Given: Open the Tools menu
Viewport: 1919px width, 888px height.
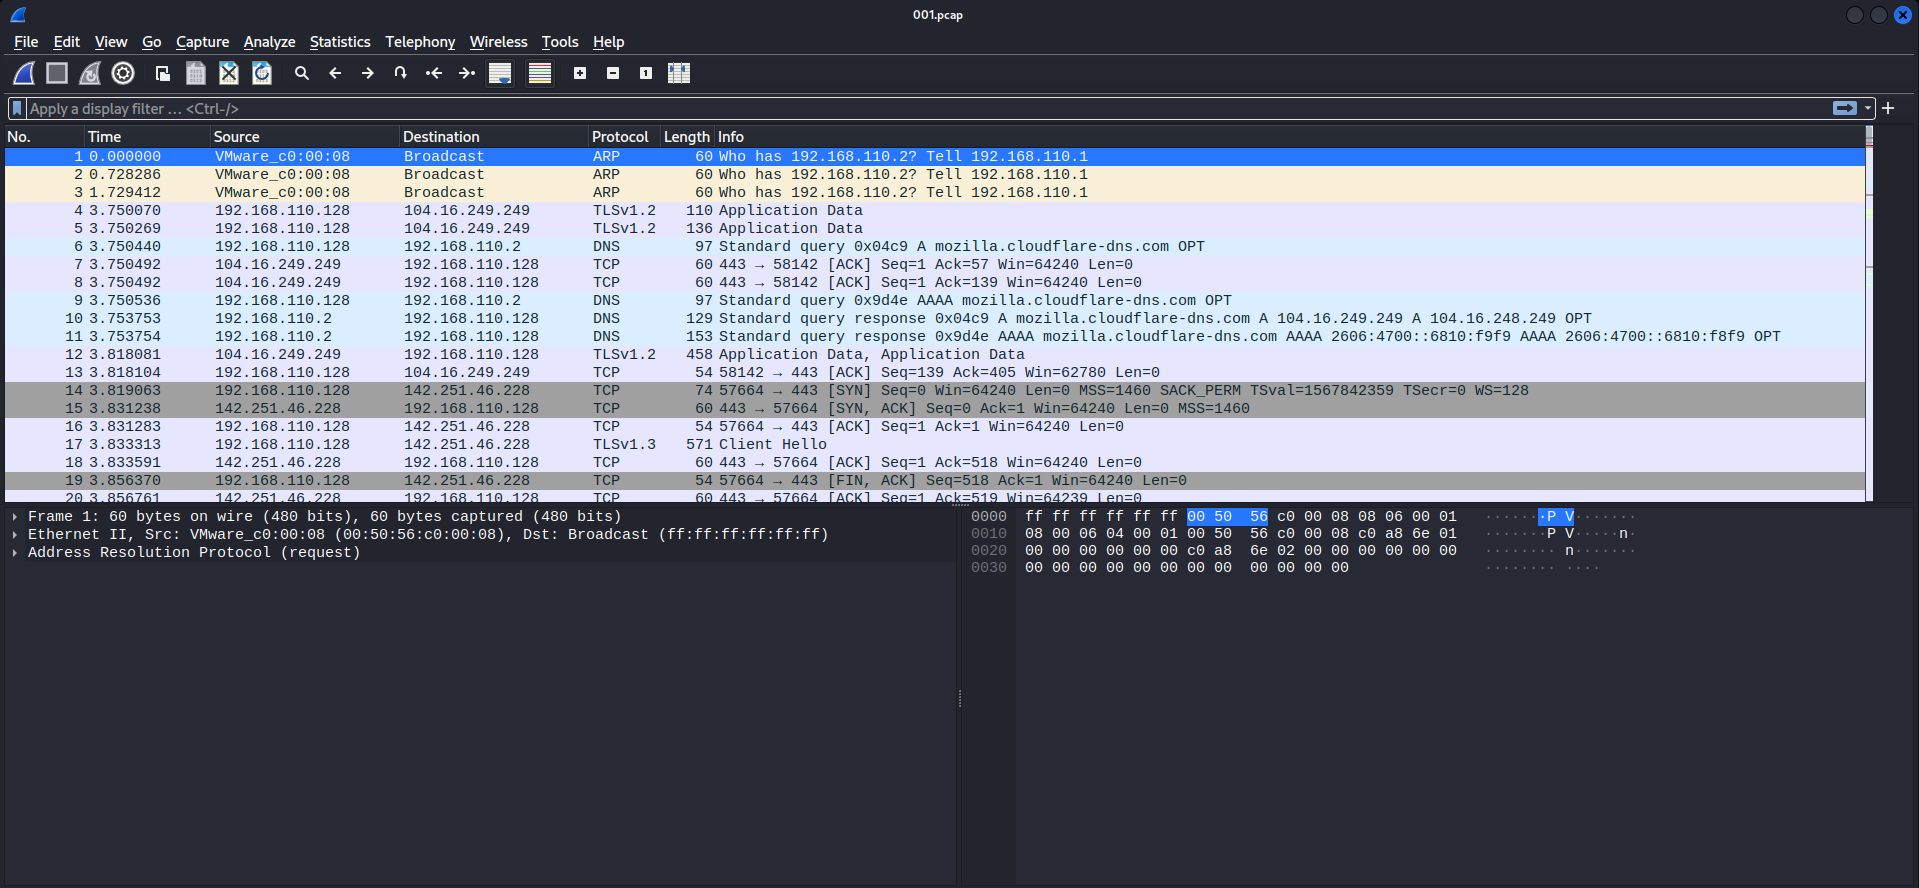Looking at the screenshot, I should tap(560, 42).
